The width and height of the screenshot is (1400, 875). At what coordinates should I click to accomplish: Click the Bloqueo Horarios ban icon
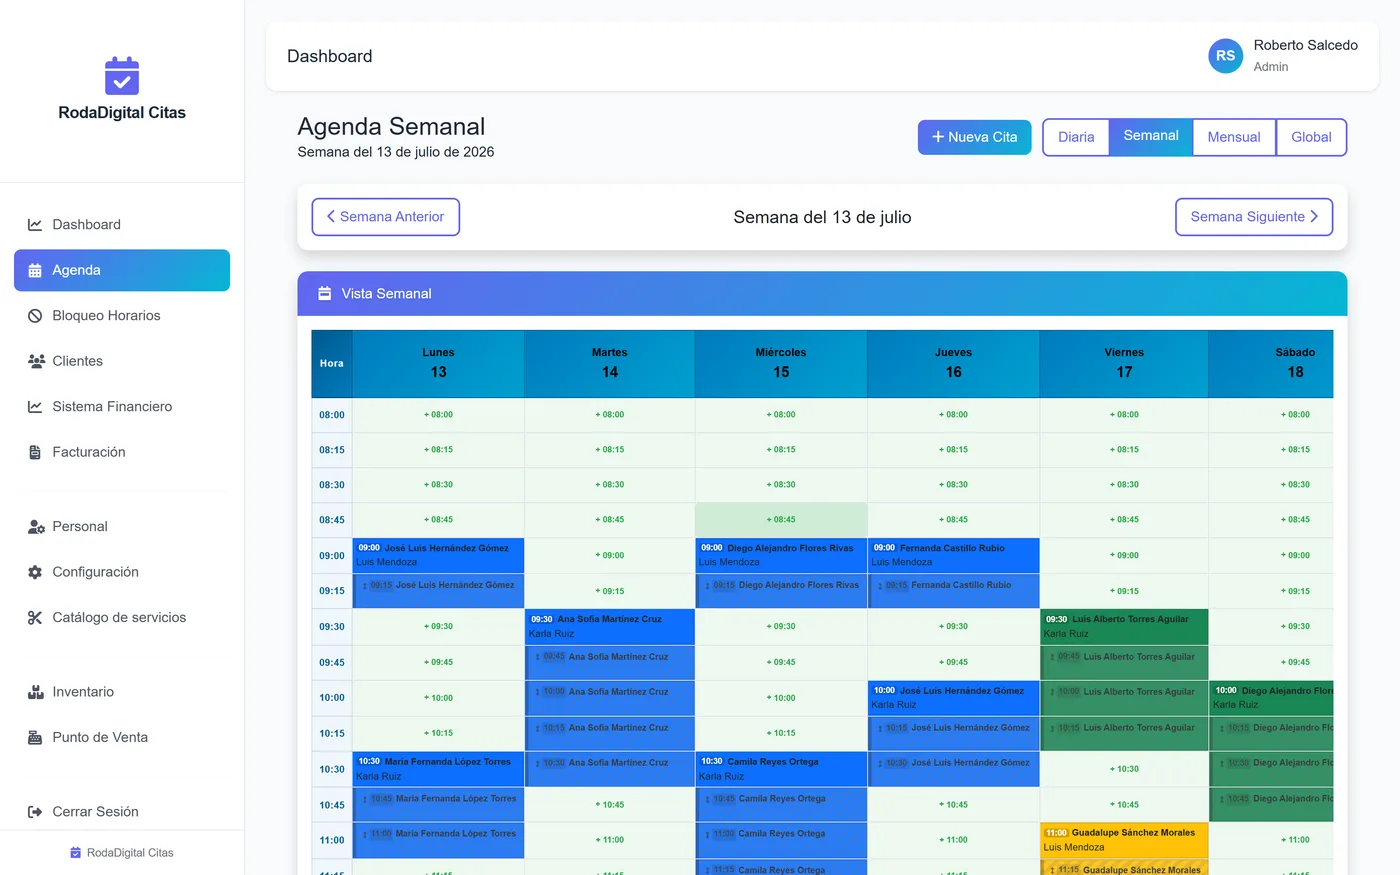tap(35, 316)
